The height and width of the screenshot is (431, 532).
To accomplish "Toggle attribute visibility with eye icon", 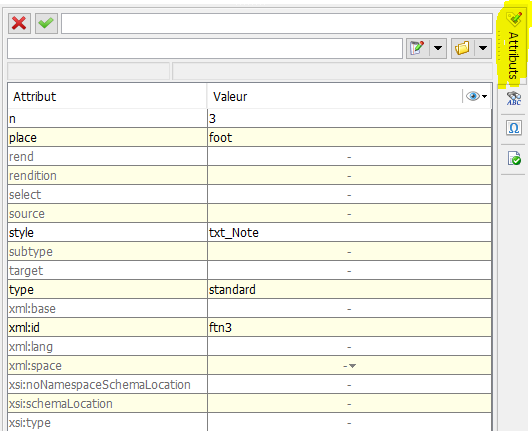I will click(476, 96).
